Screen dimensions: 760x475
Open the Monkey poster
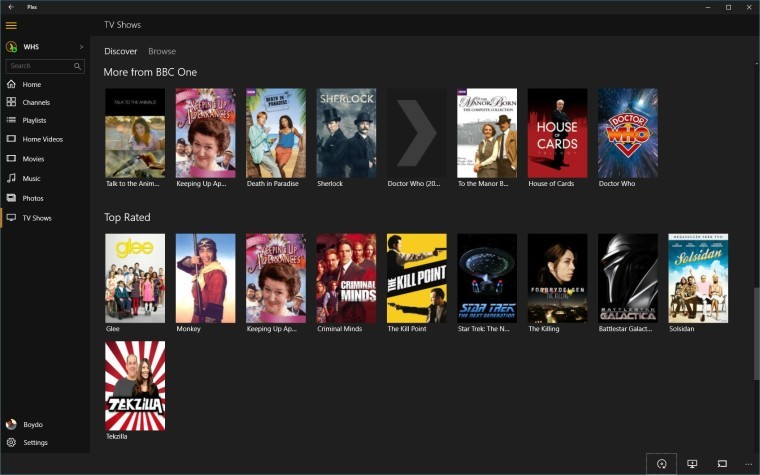click(206, 278)
